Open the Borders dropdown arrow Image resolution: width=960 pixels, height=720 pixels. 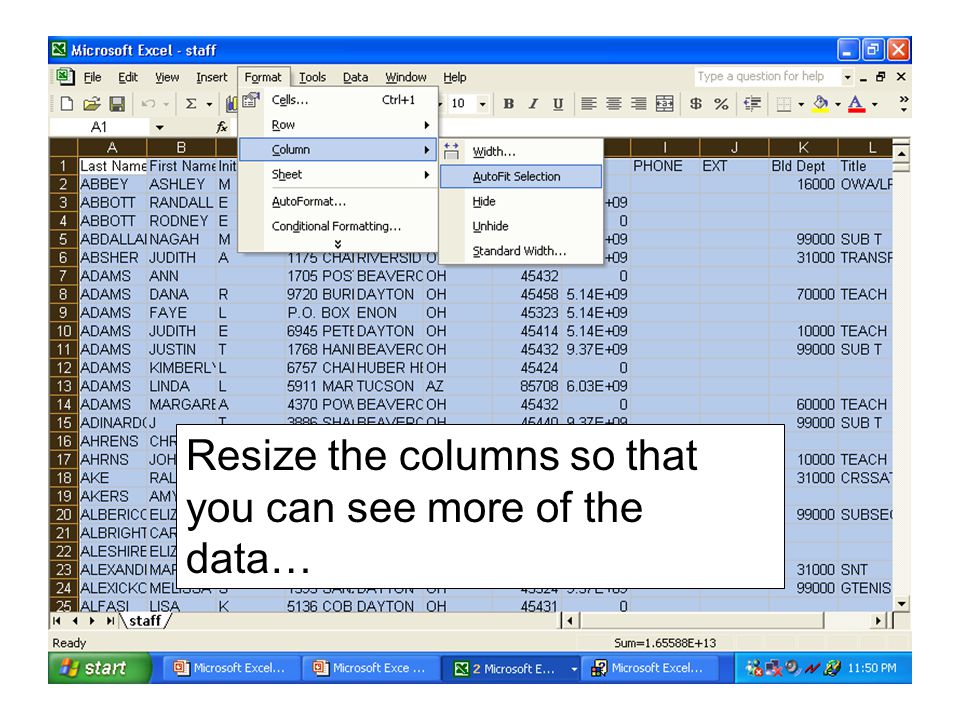(801, 104)
